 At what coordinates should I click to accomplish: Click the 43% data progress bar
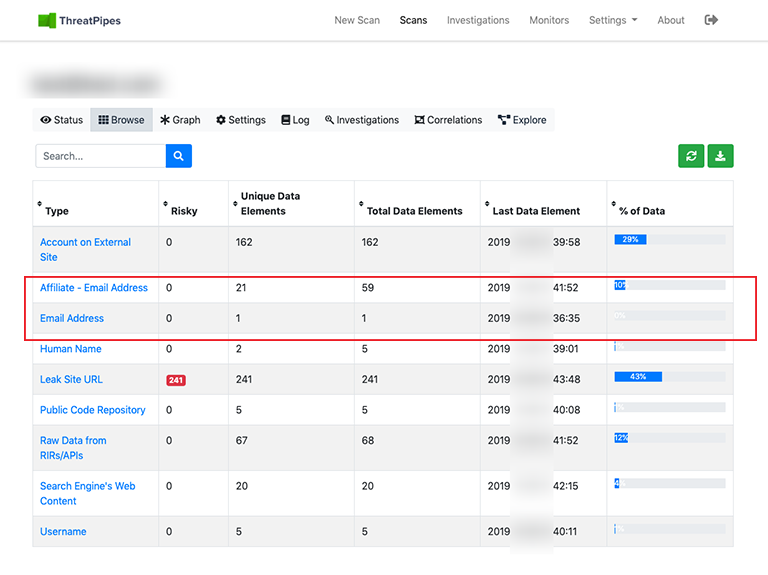click(x=669, y=377)
